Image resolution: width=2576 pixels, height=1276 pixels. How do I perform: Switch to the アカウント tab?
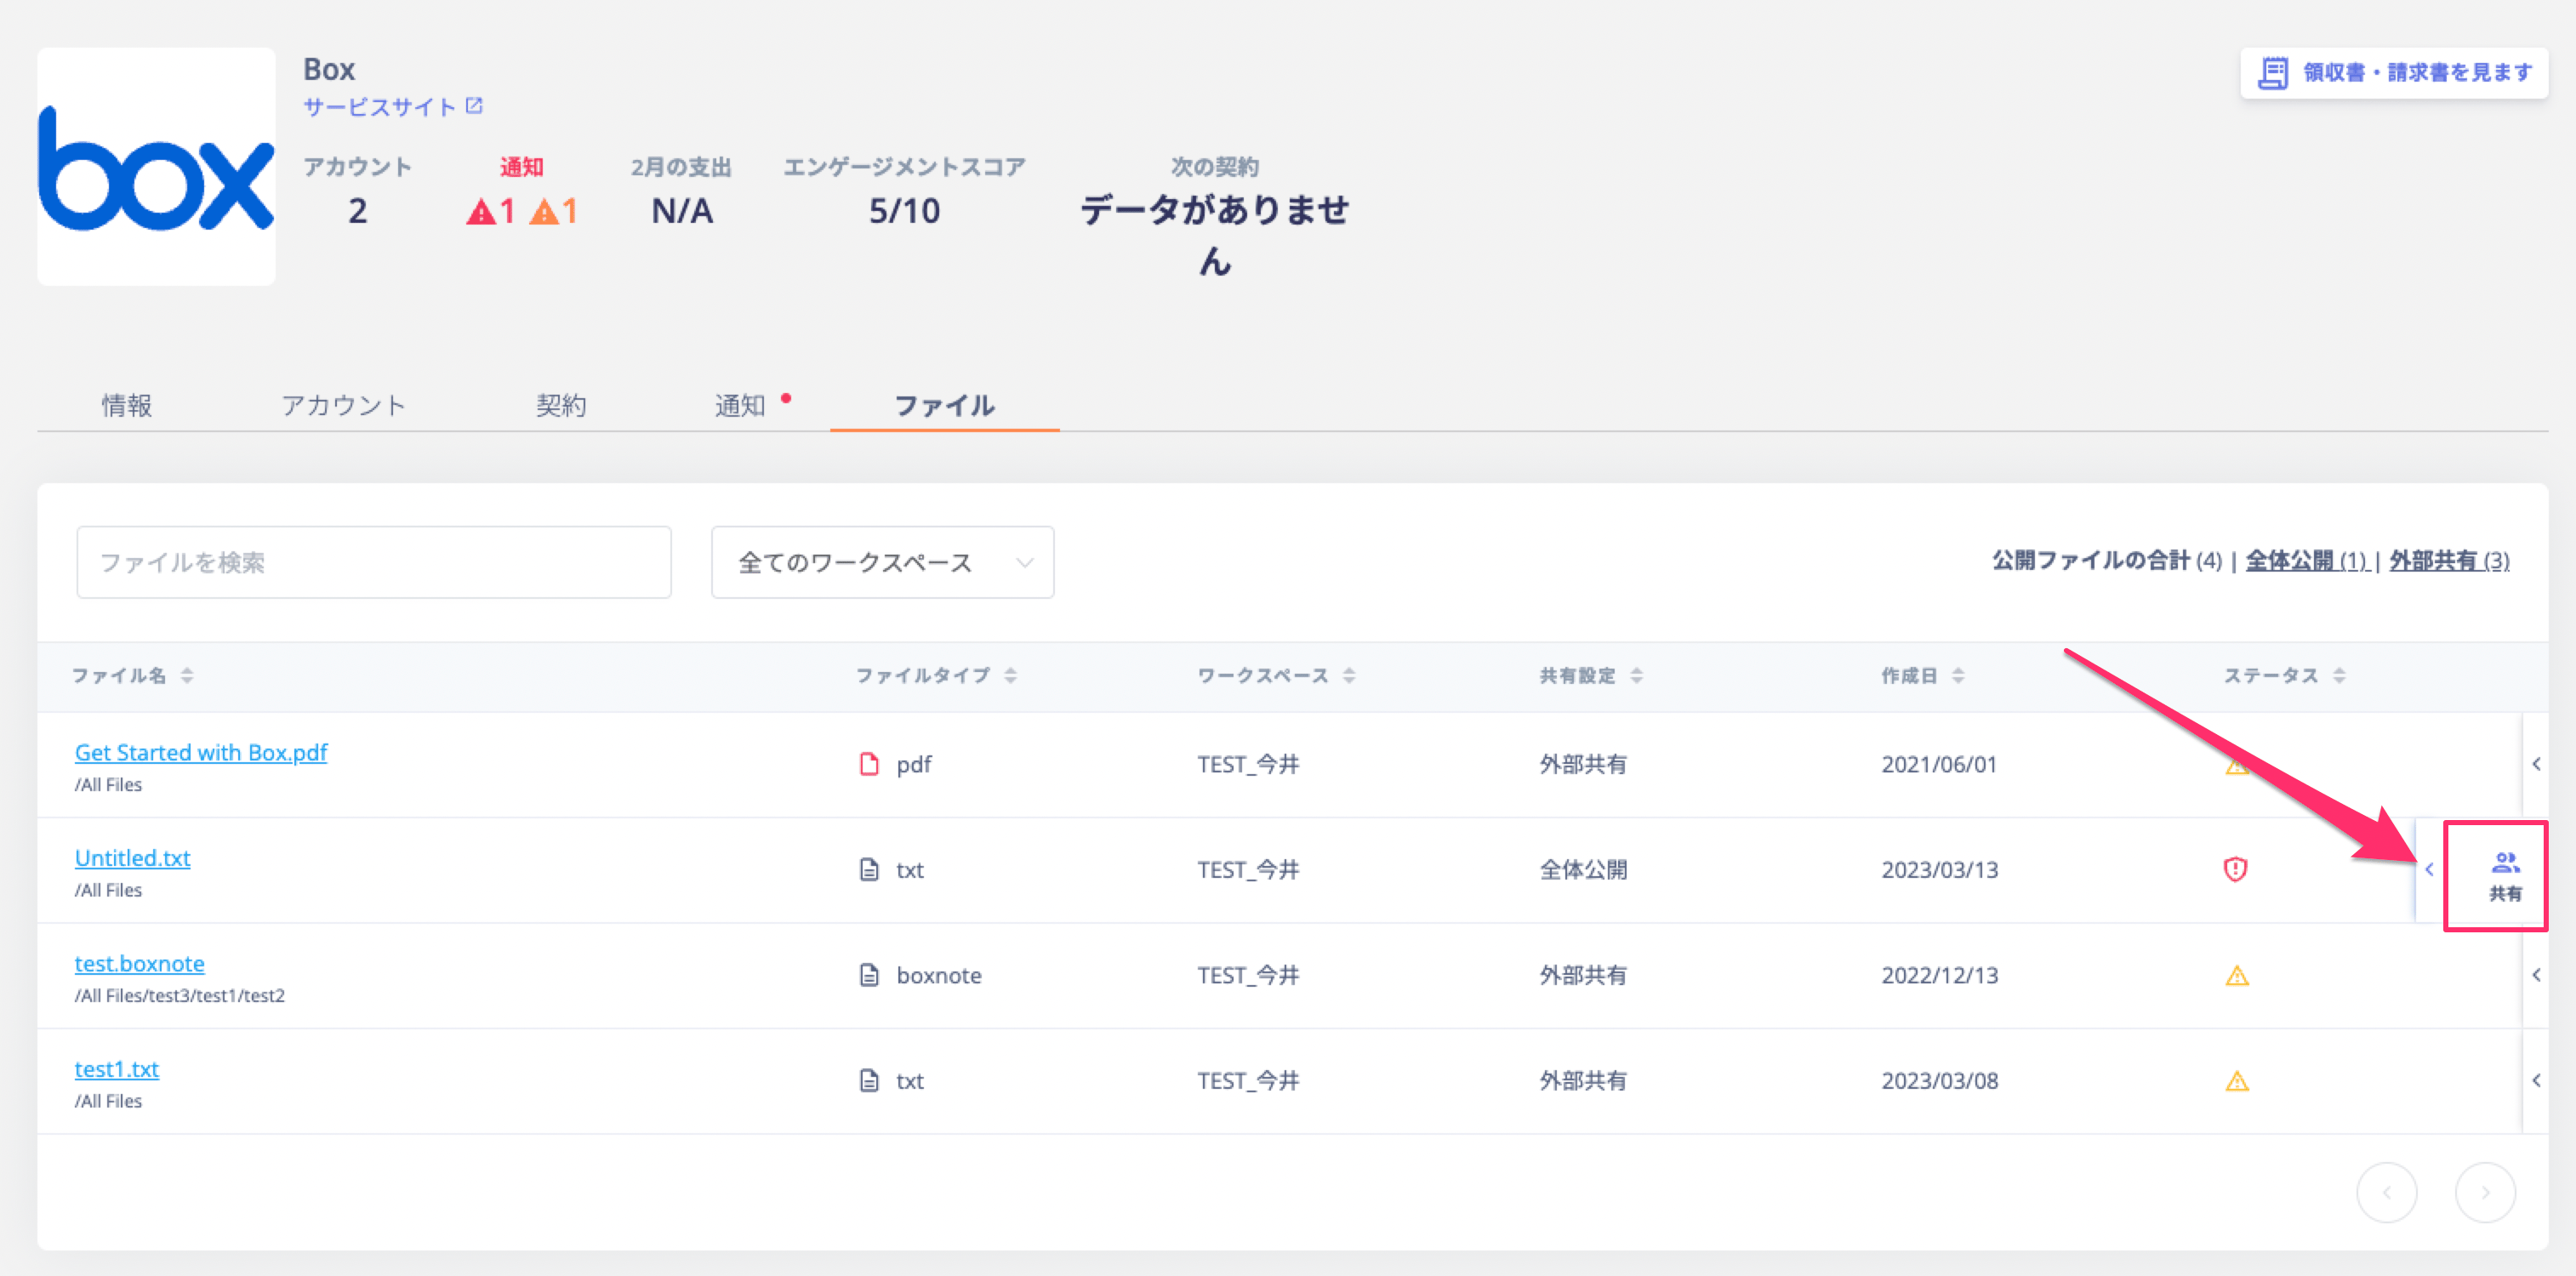343,405
